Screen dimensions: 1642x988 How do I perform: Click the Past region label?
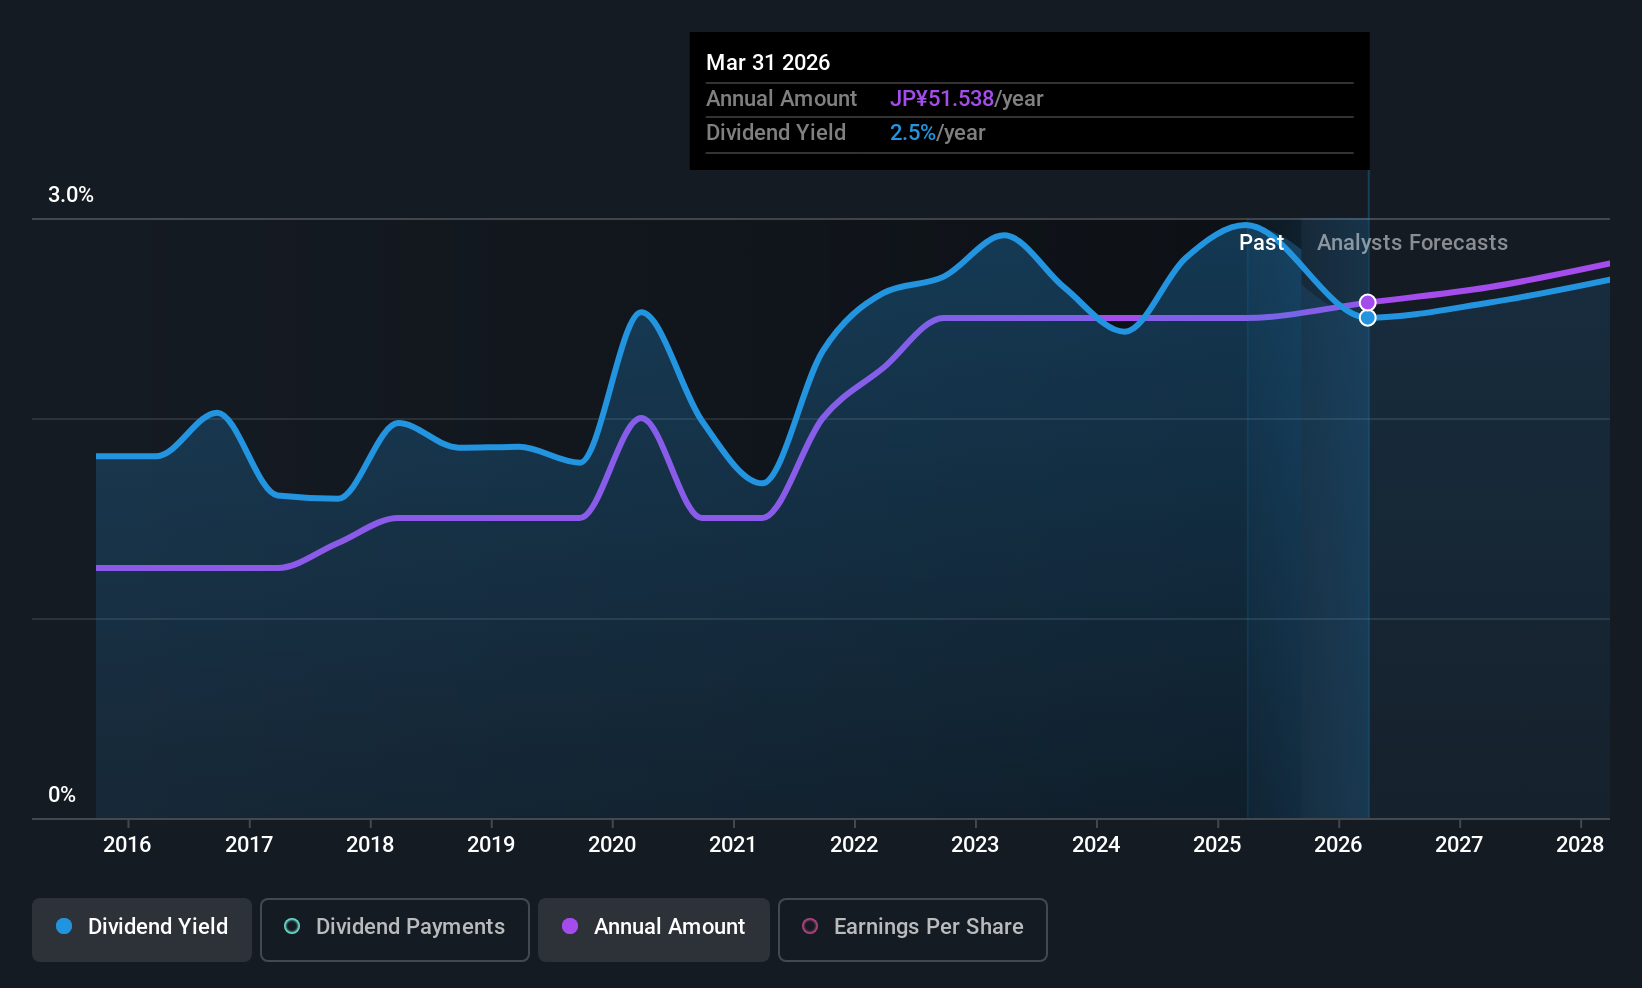pos(1261,243)
